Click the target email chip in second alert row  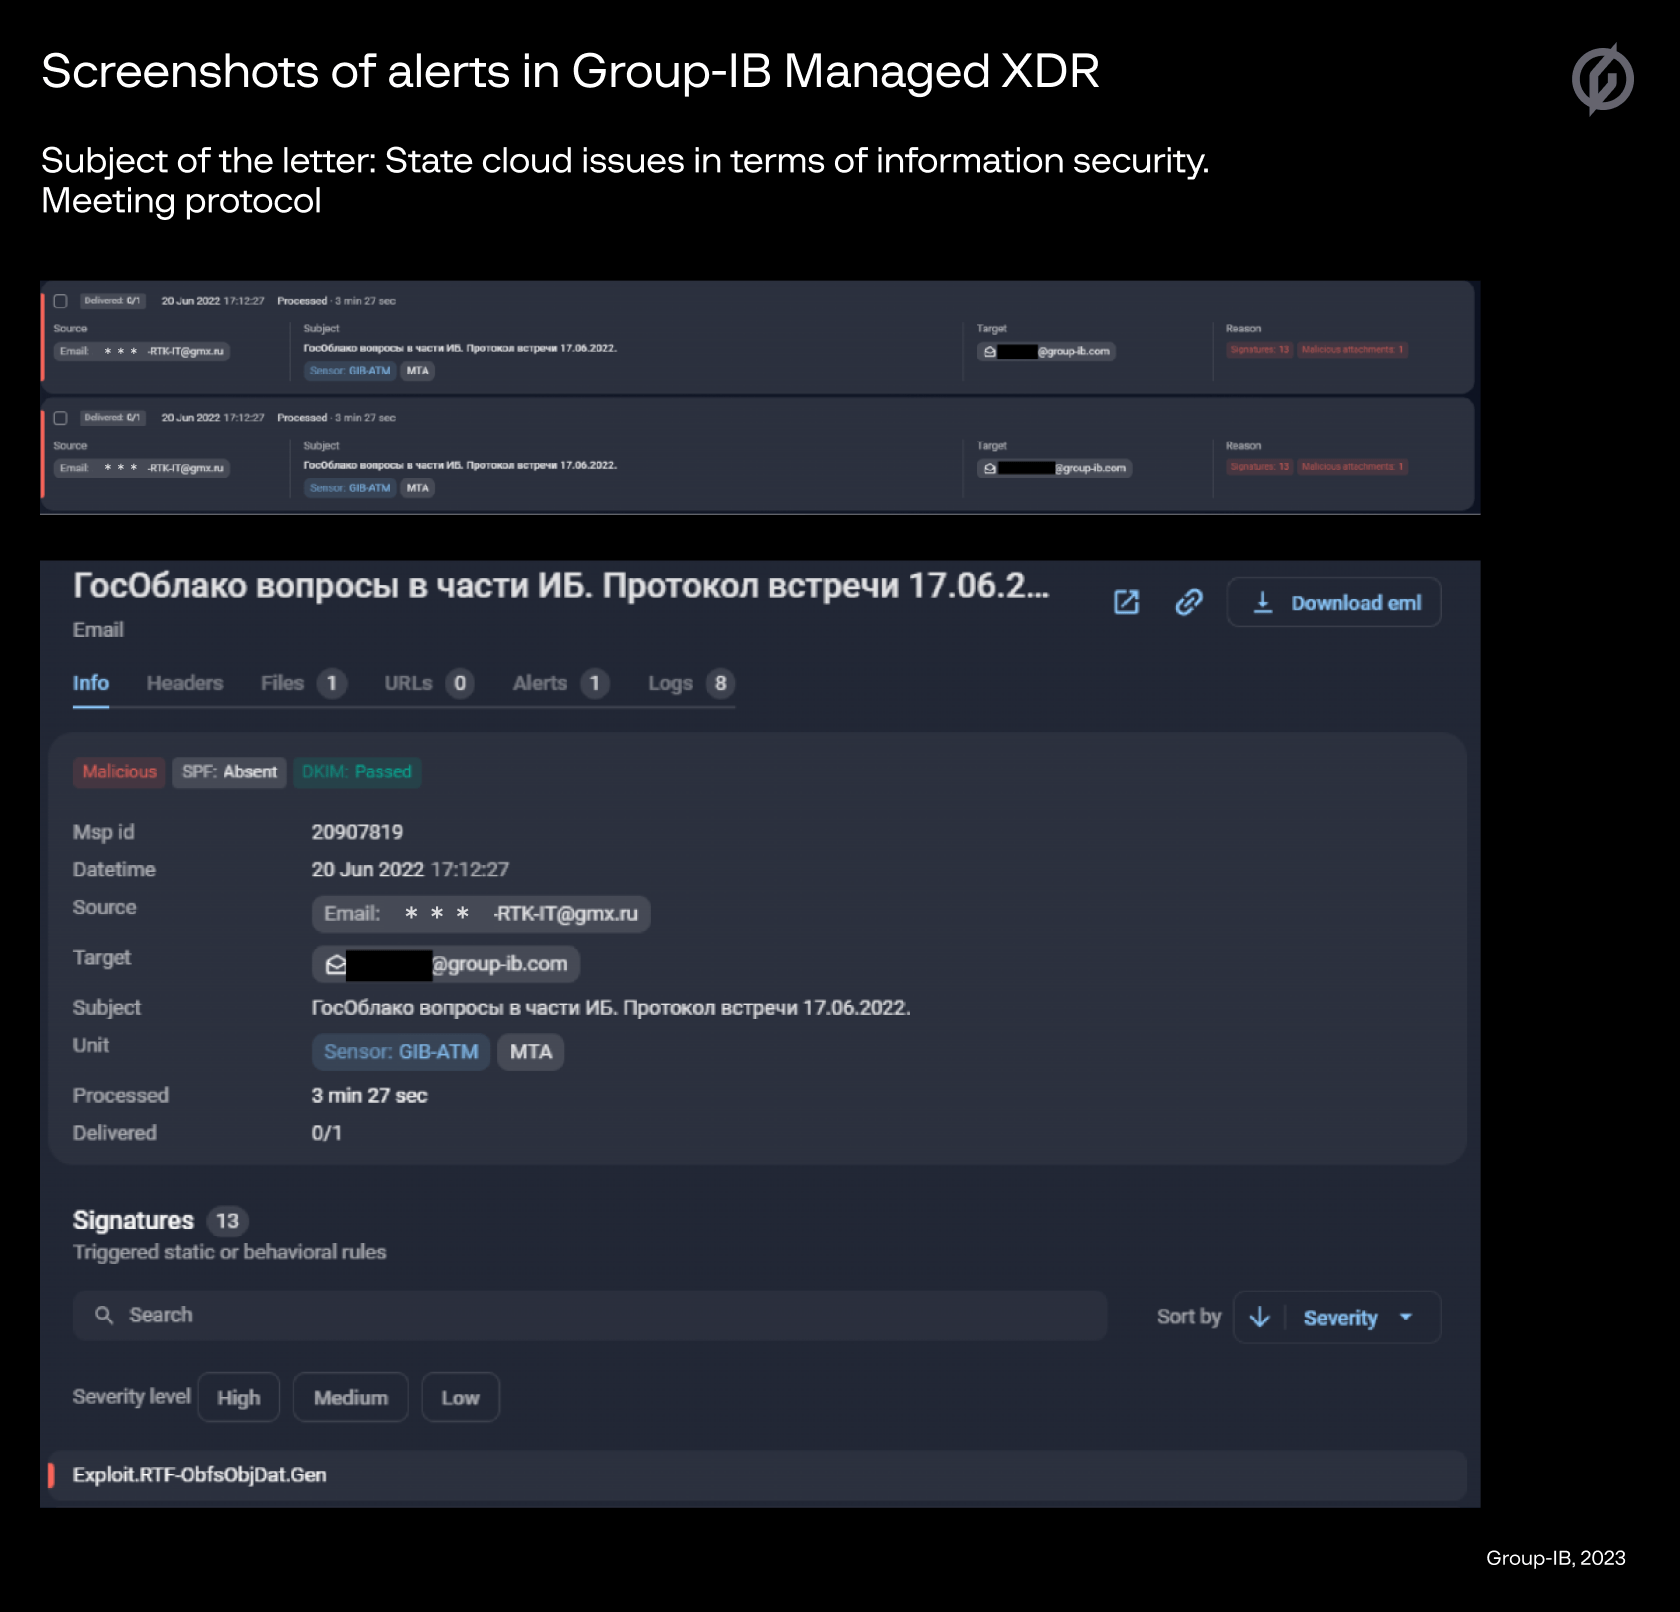point(1055,468)
